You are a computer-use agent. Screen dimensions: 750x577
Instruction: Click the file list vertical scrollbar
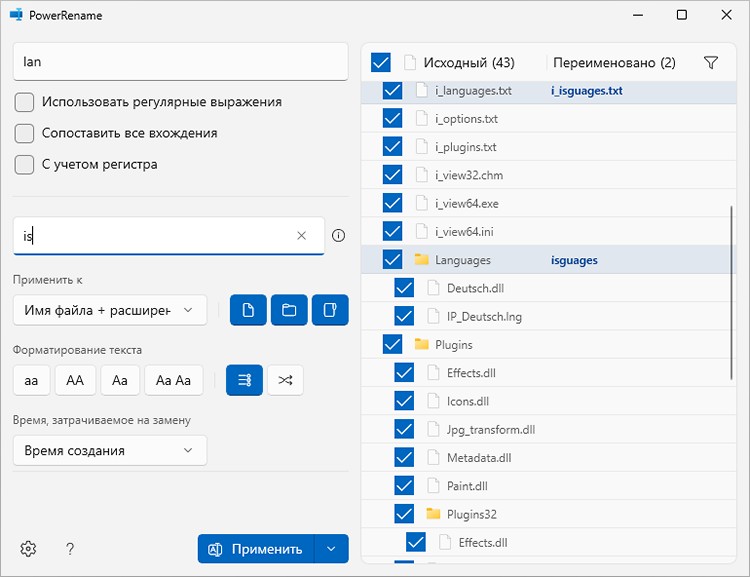tap(731, 293)
